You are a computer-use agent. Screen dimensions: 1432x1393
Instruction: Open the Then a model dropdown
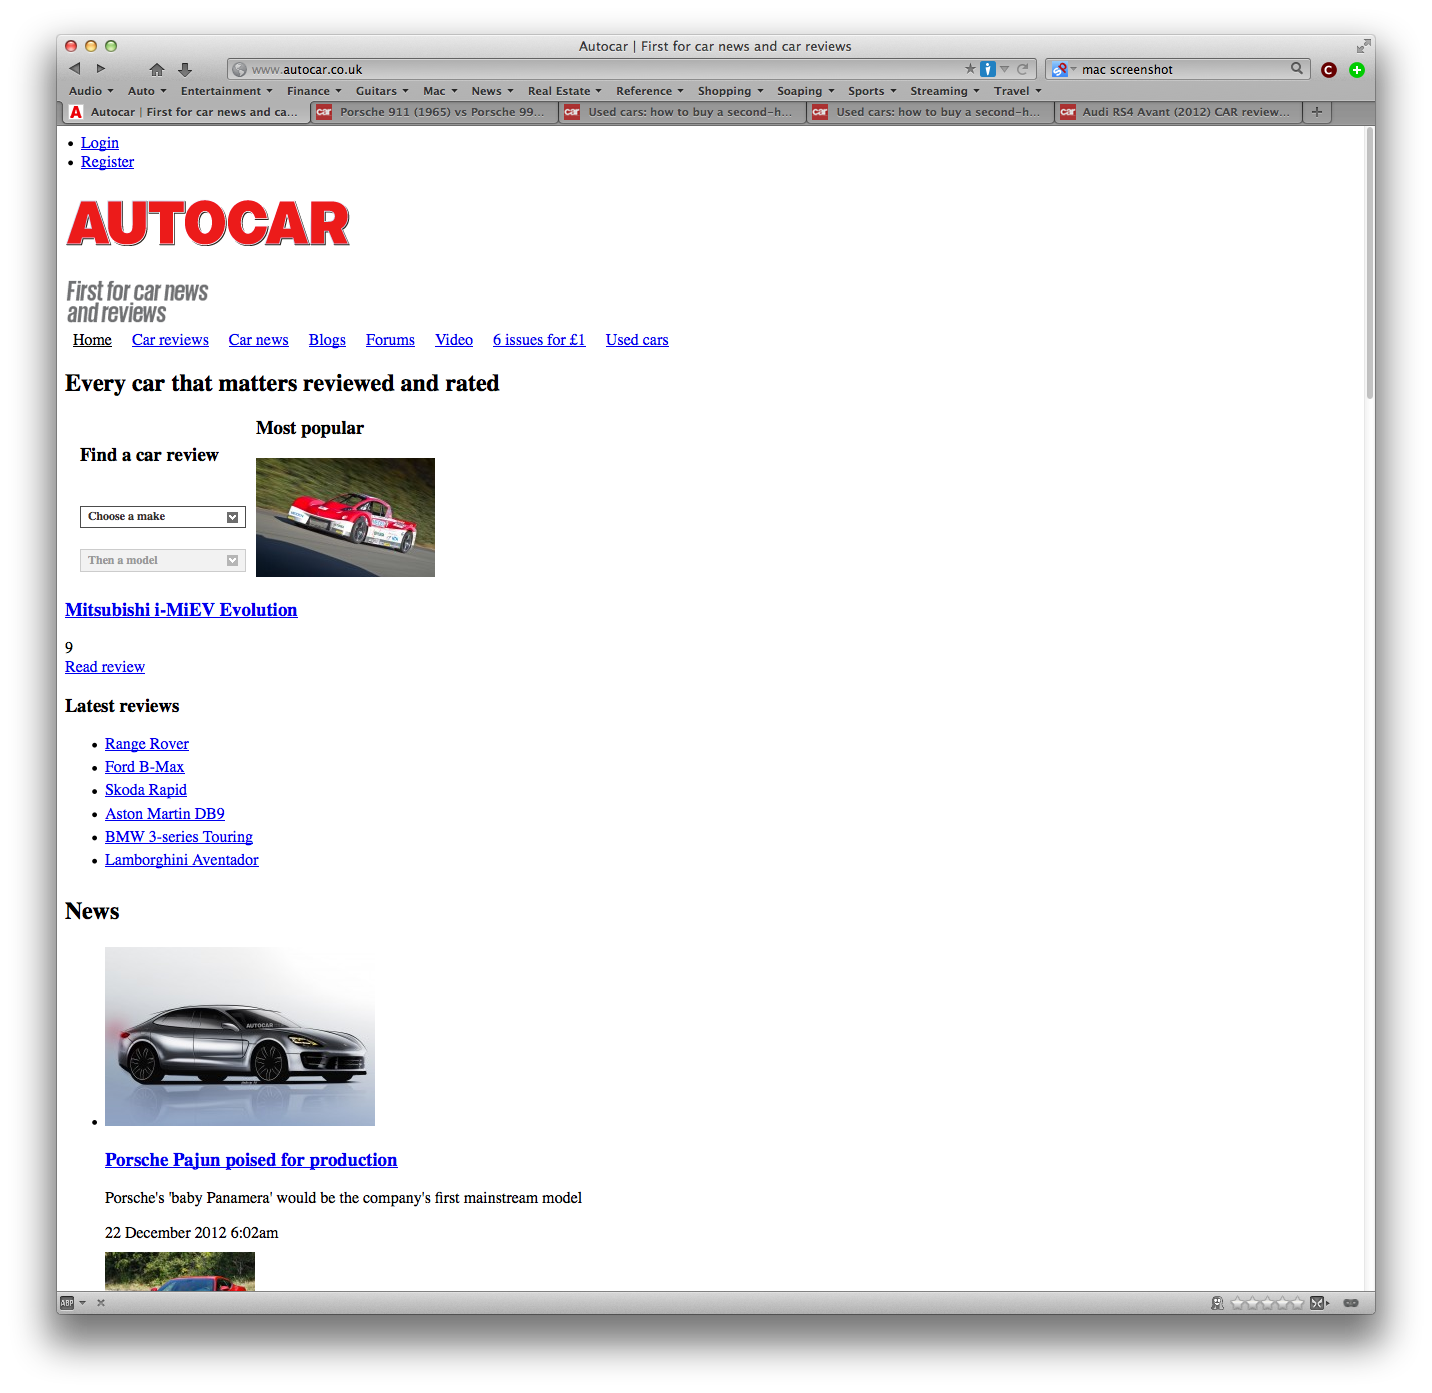tap(163, 560)
